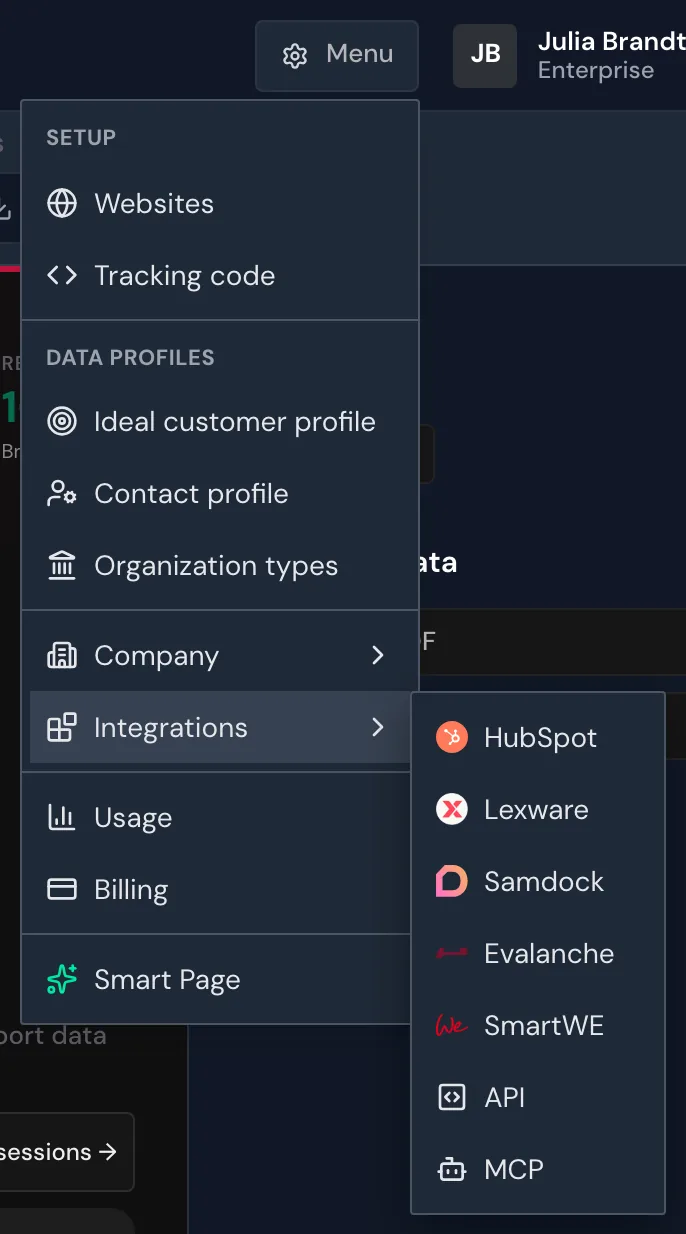Click the Smart Page sparkle icon
Viewport: 686px width, 1234px height.
pyautogui.click(x=62, y=980)
